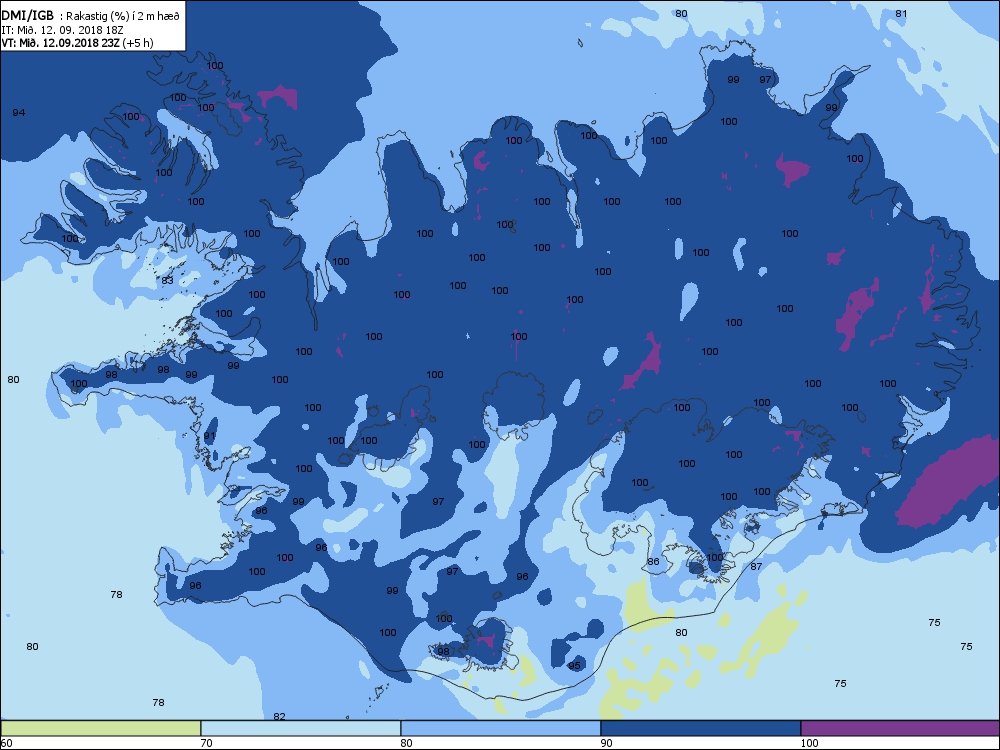Click the humidity value '94' on the map
The width and height of the screenshot is (1000, 750).
pos(19,112)
